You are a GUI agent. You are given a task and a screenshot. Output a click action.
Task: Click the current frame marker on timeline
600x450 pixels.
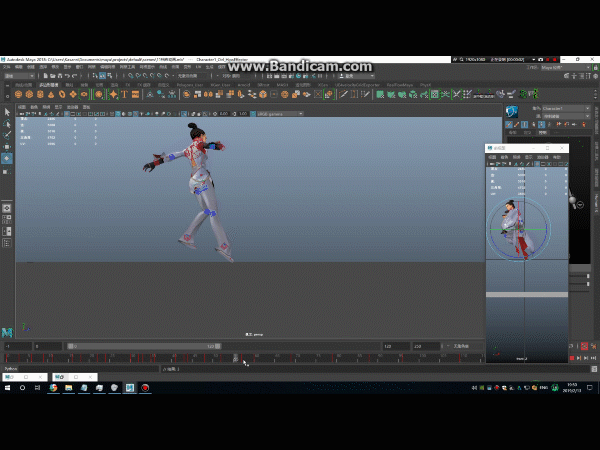pos(235,357)
